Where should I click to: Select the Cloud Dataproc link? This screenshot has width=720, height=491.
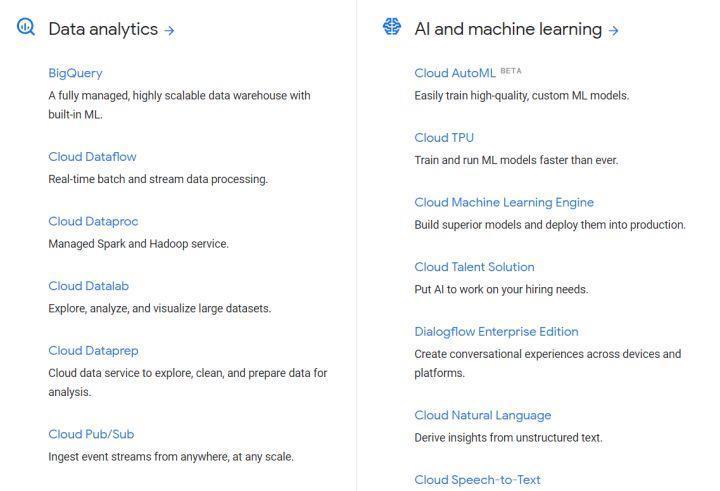[x=93, y=221]
